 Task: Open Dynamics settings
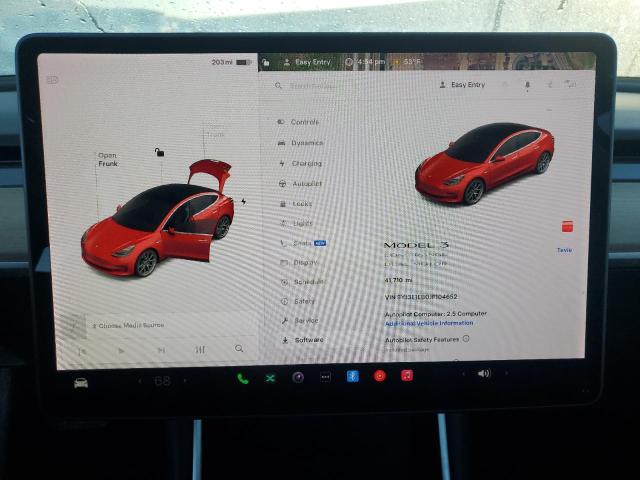pos(300,143)
